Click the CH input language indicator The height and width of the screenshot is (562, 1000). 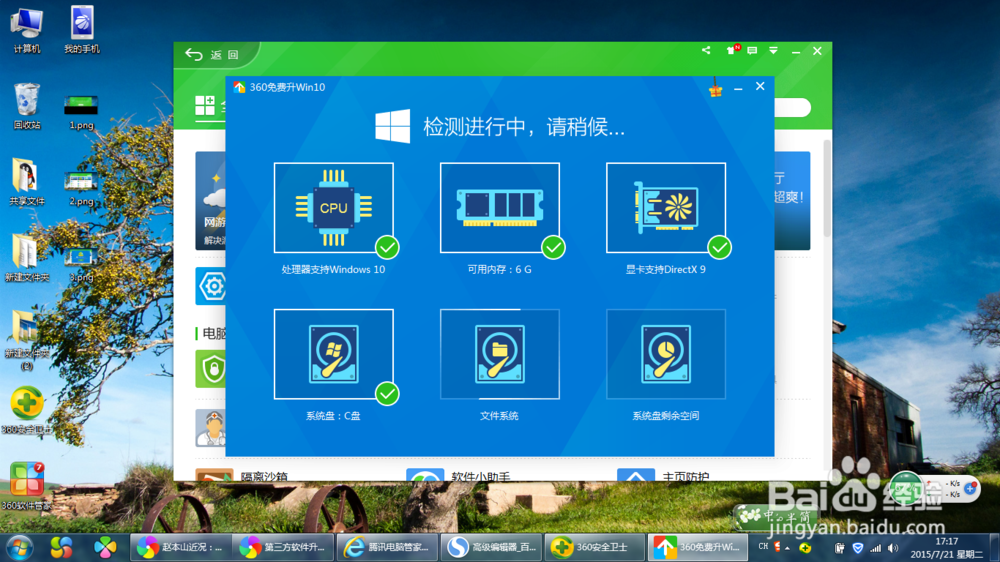[763, 547]
